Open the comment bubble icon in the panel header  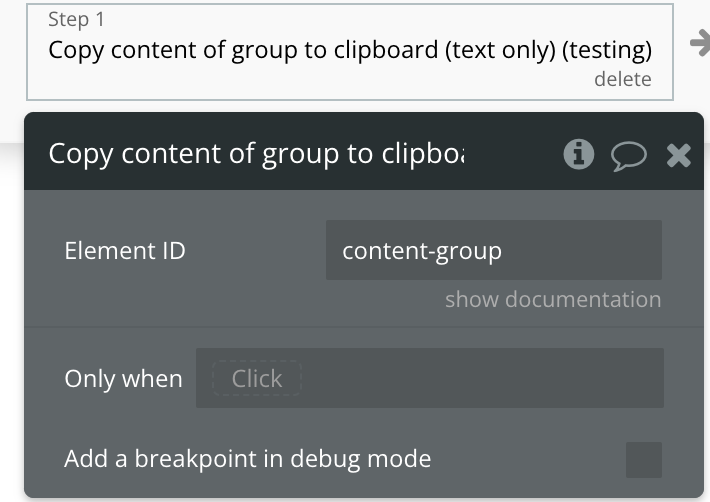[628, 156]
